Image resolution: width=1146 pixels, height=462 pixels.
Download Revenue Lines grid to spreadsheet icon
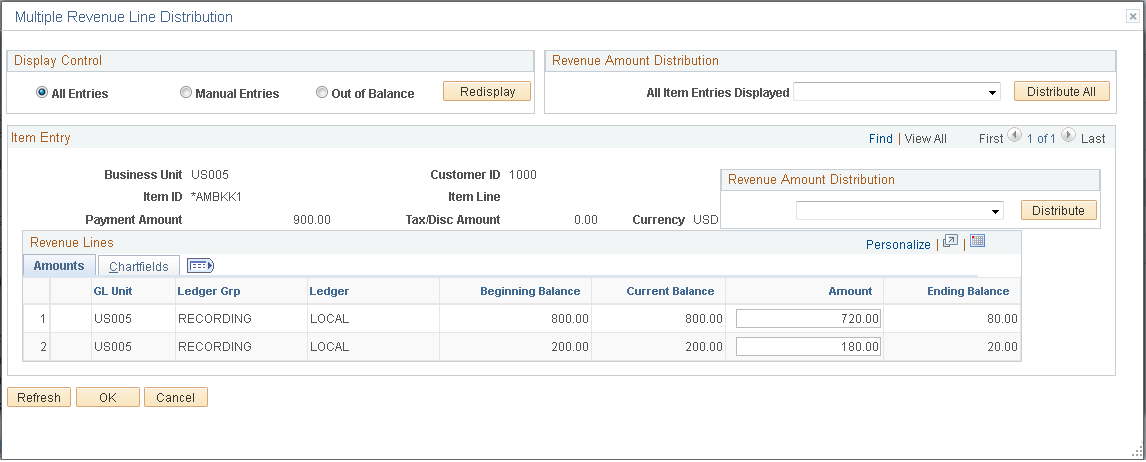click(x=978, y=241)
